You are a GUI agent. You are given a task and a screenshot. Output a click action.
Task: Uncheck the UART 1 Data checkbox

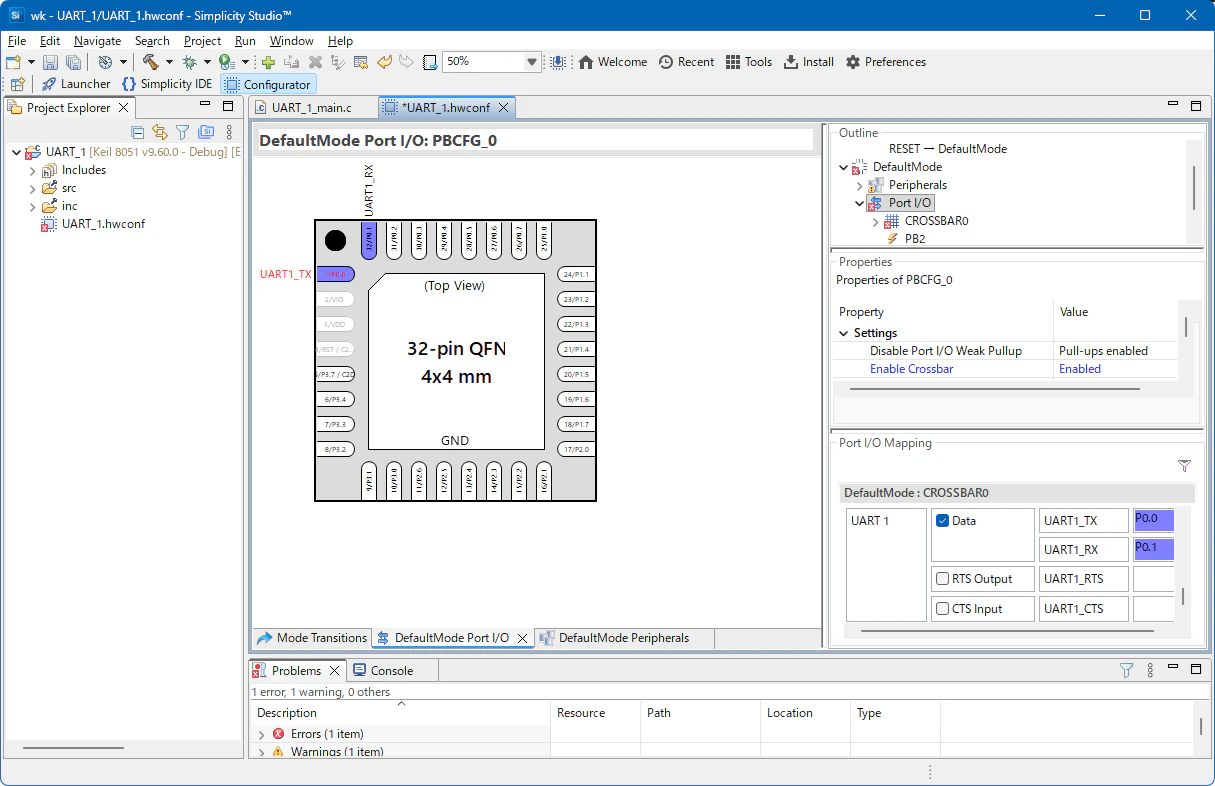pos(943,521)
